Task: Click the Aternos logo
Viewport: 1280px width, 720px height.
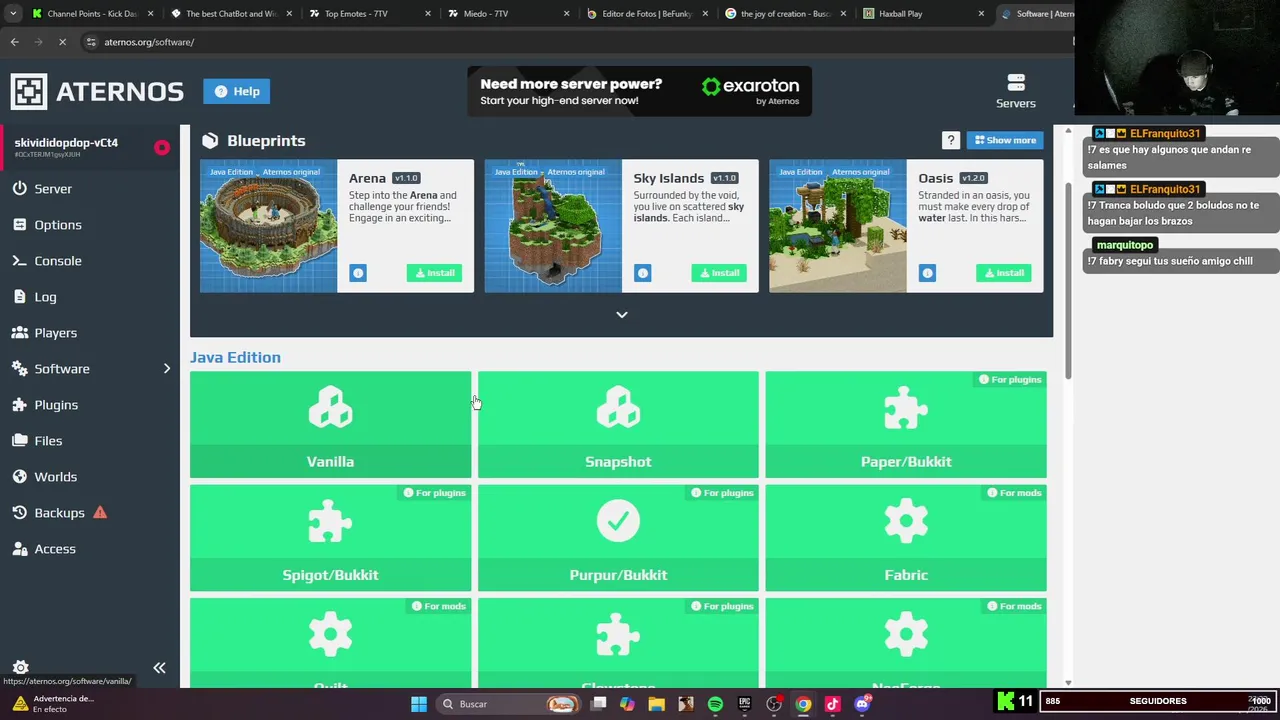Action: (x=97, y=91)
